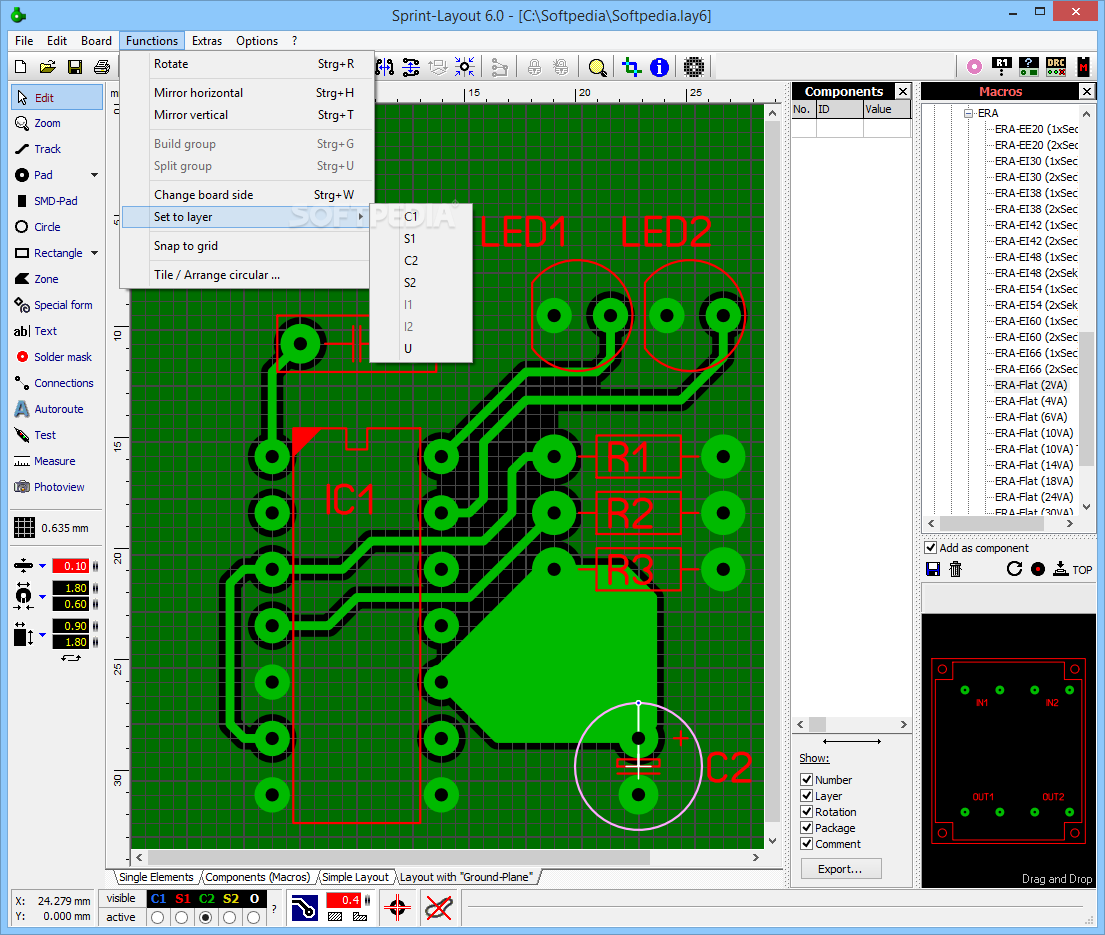This screenshot has height=935, width=1105.
Task: Click the align elements toolbar icon
Action: point(411,67)
